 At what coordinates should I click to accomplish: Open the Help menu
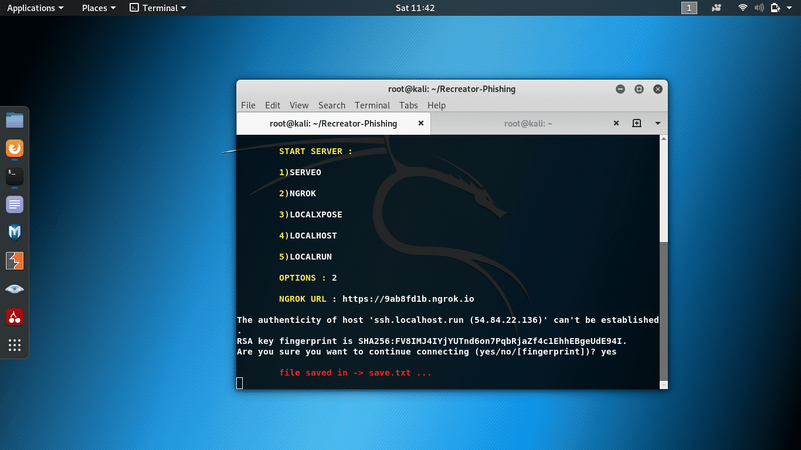436,105
